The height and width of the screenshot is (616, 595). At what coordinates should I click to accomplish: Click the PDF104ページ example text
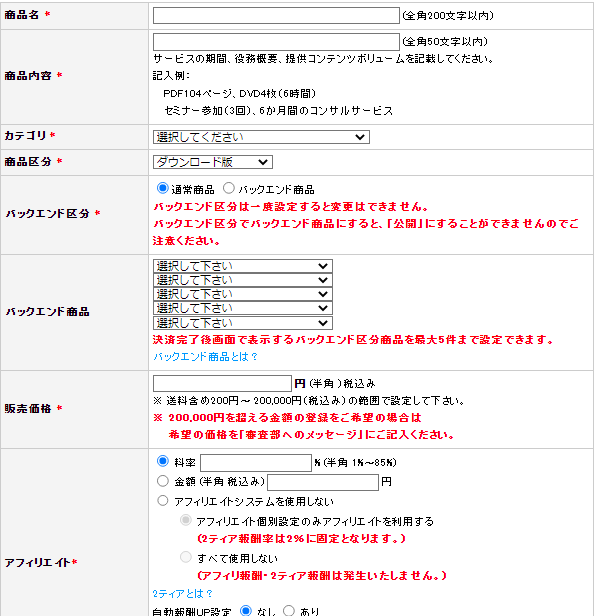click(240, 94)
